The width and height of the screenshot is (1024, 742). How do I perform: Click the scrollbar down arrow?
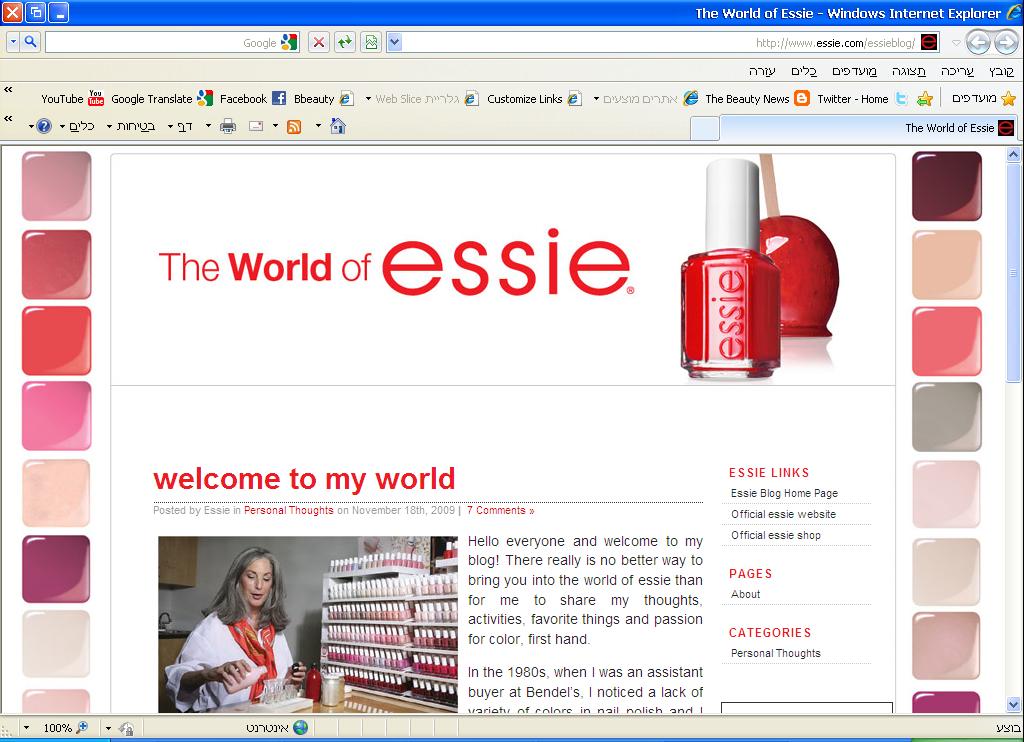1013,704
